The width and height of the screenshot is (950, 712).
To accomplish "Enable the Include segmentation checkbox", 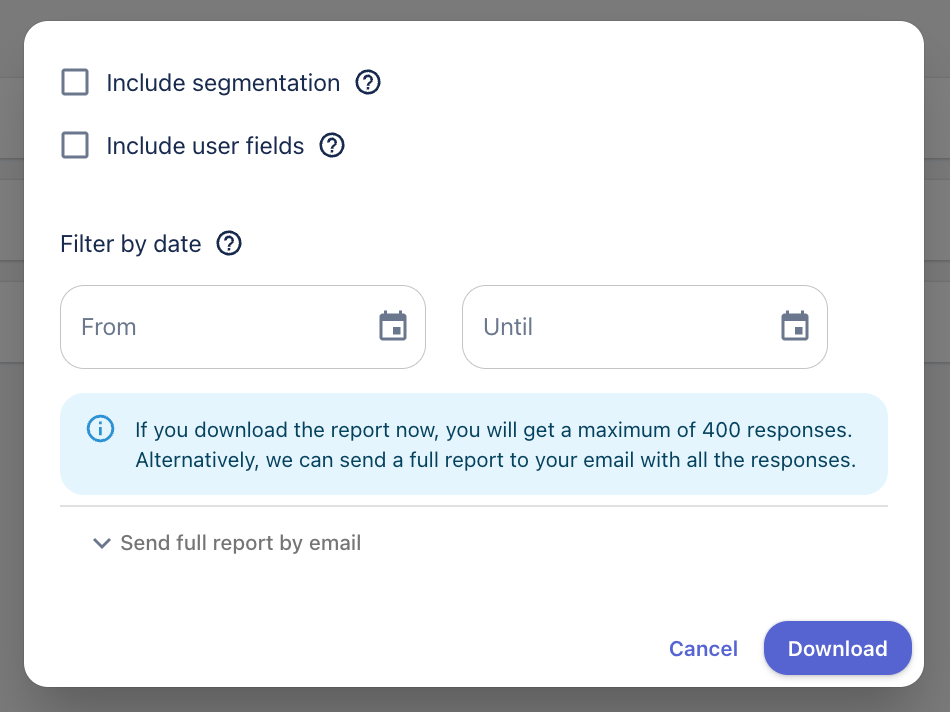I will tap(75, 82).
